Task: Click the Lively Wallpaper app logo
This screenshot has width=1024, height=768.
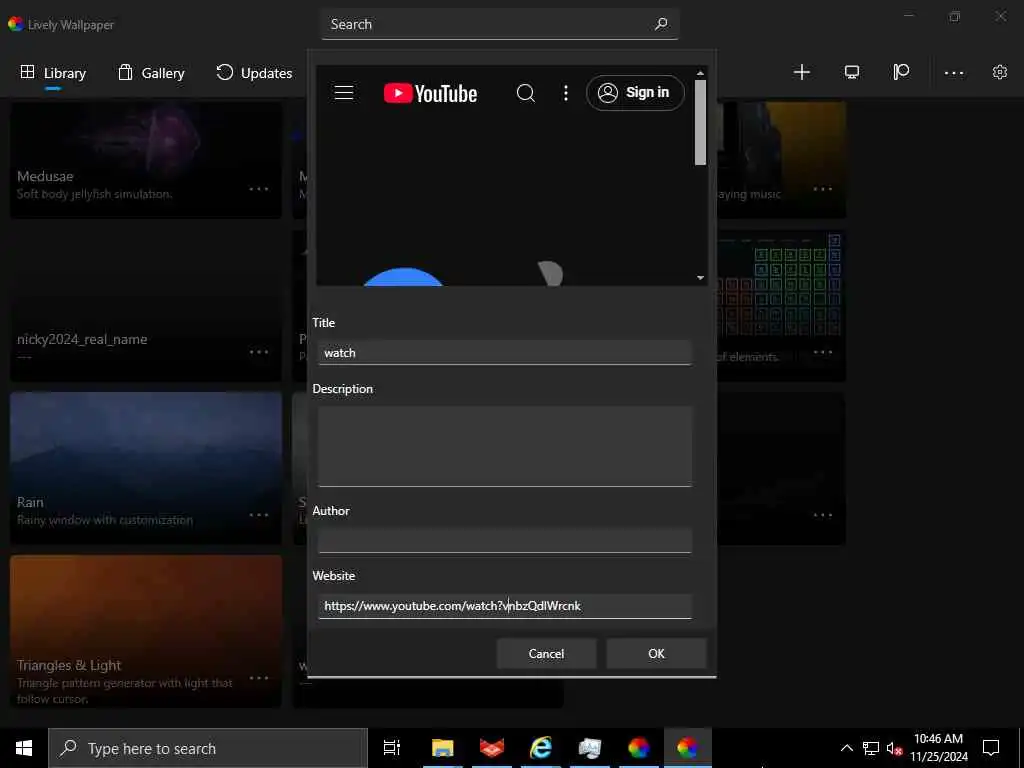Action: pos(16,24)
